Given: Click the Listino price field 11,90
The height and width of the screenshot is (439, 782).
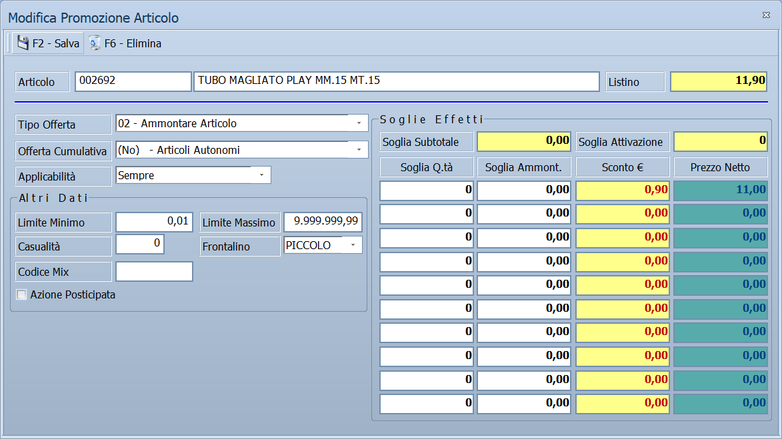Looking at the screenshot, I should (x=718, y=81).
